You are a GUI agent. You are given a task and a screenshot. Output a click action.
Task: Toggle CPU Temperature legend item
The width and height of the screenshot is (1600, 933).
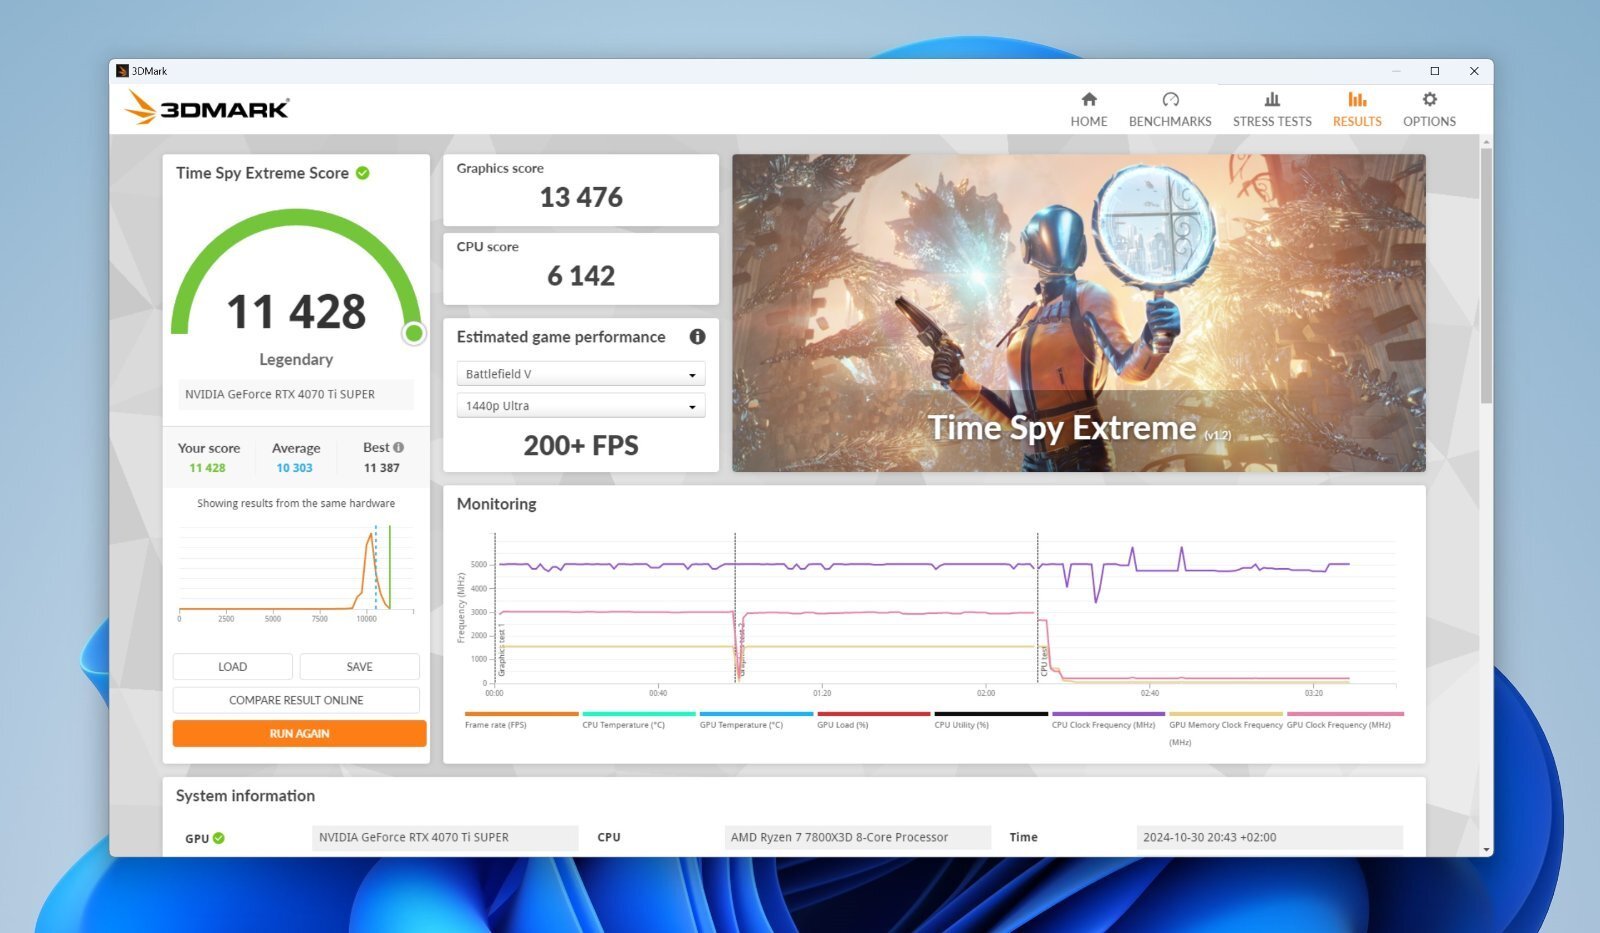(x=638, y=720)
